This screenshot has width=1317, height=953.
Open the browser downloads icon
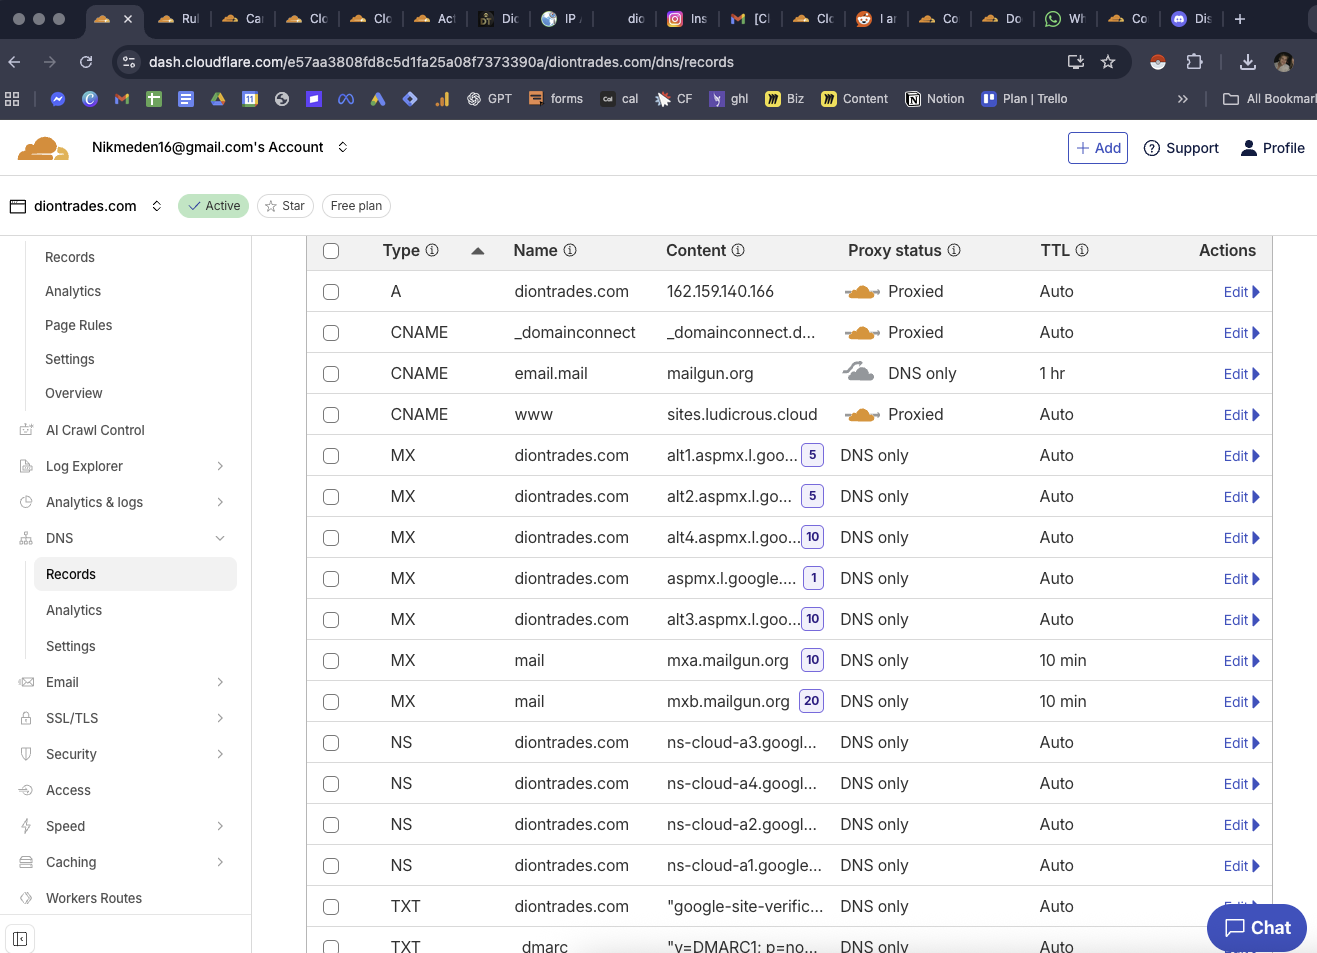coord(1247,62)
